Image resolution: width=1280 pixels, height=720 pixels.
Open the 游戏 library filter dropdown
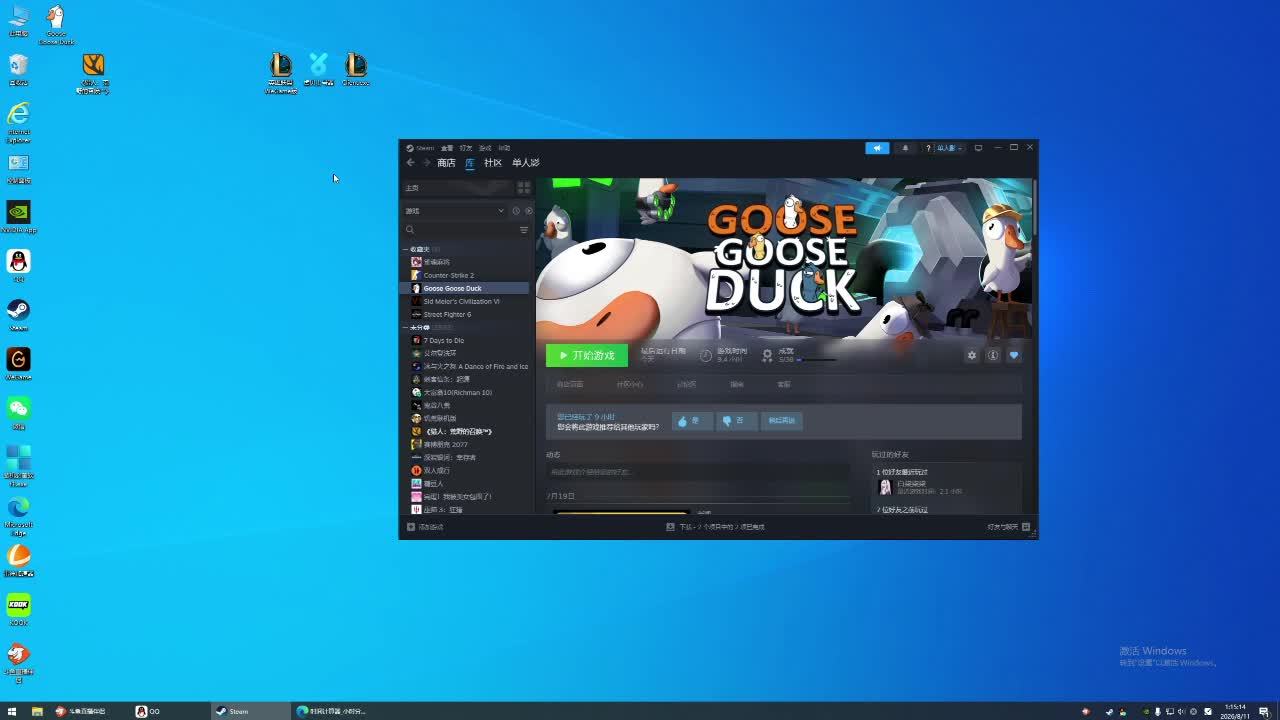point(455,211)
